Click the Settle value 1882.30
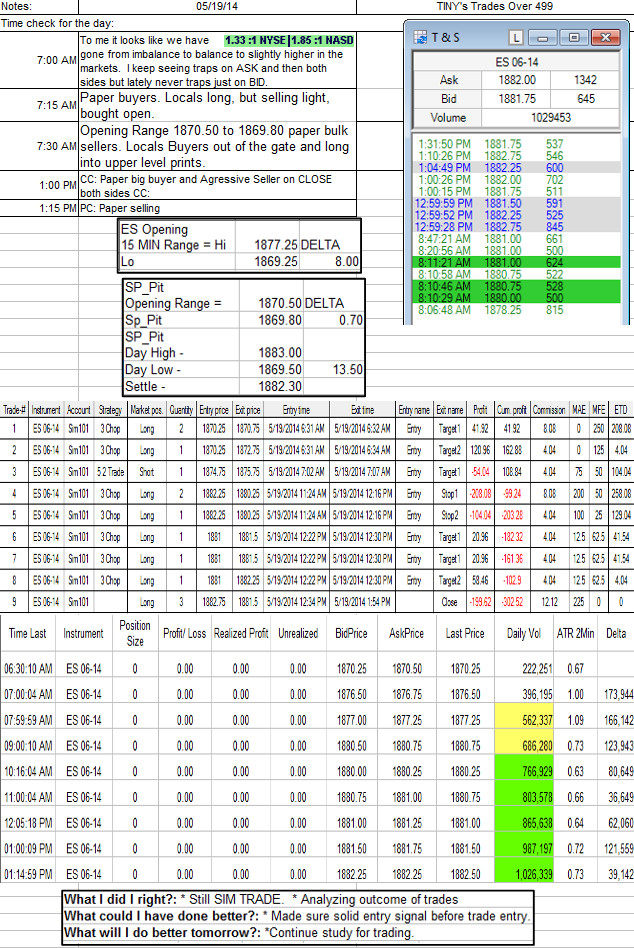The image size is (634, 948). [280, 386]
